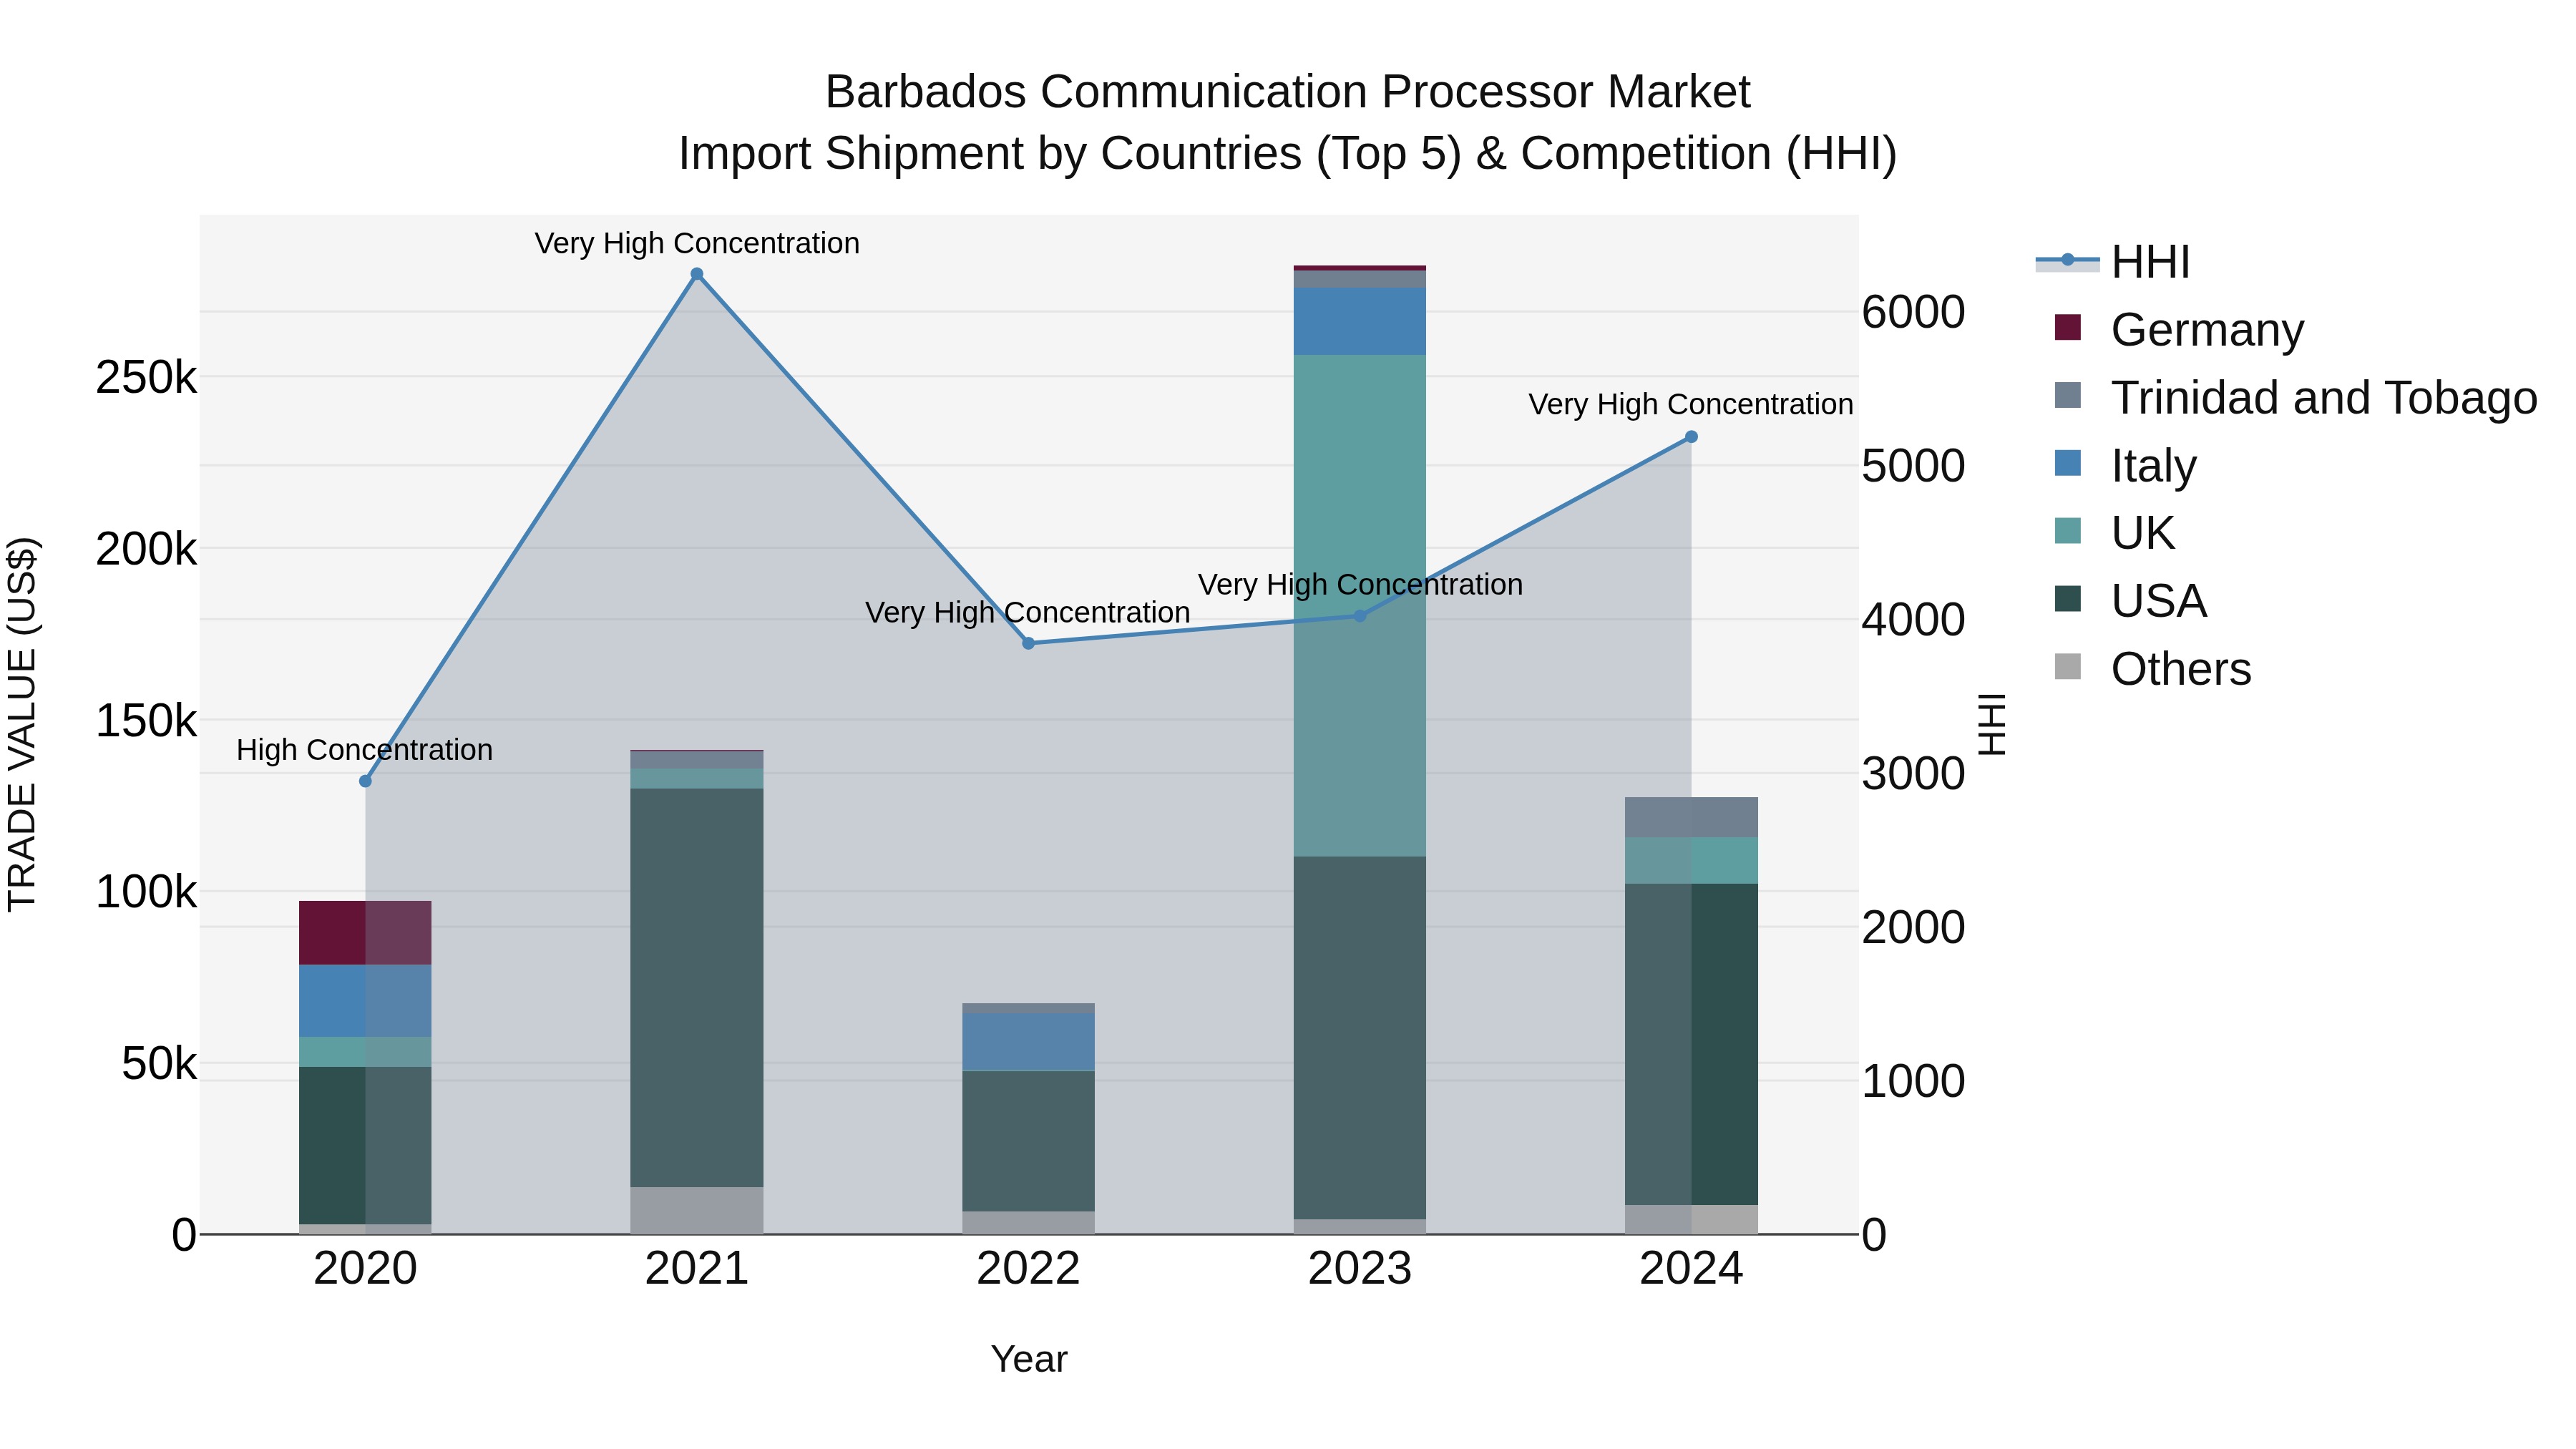This screenshot has height=1449, width=2576.
Task: Click USA bar segment in 2021
Action: coord(697,988)
